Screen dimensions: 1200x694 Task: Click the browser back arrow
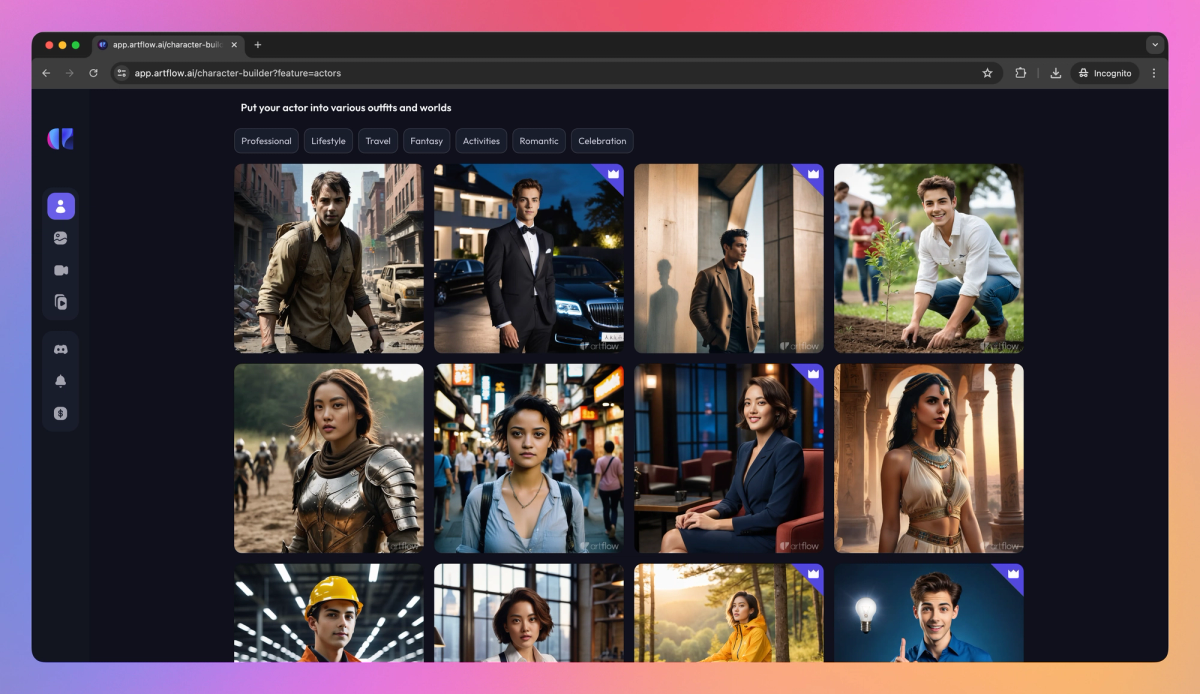click(x=46, y=73)
